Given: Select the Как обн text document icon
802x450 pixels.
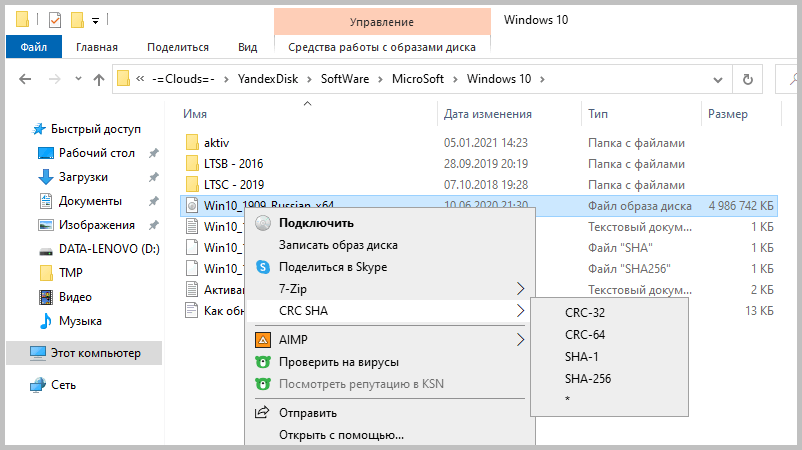Looking at the screenshot, I should click(192, 310).
